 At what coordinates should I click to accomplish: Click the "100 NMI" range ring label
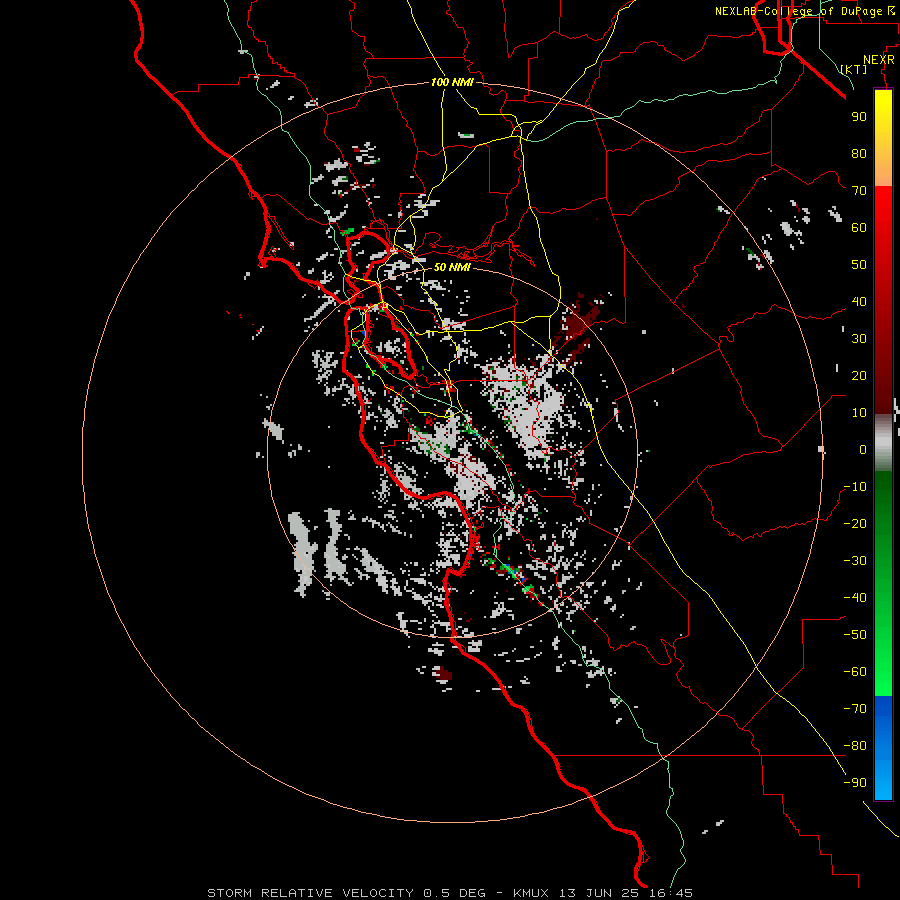[x=452, y=82]
